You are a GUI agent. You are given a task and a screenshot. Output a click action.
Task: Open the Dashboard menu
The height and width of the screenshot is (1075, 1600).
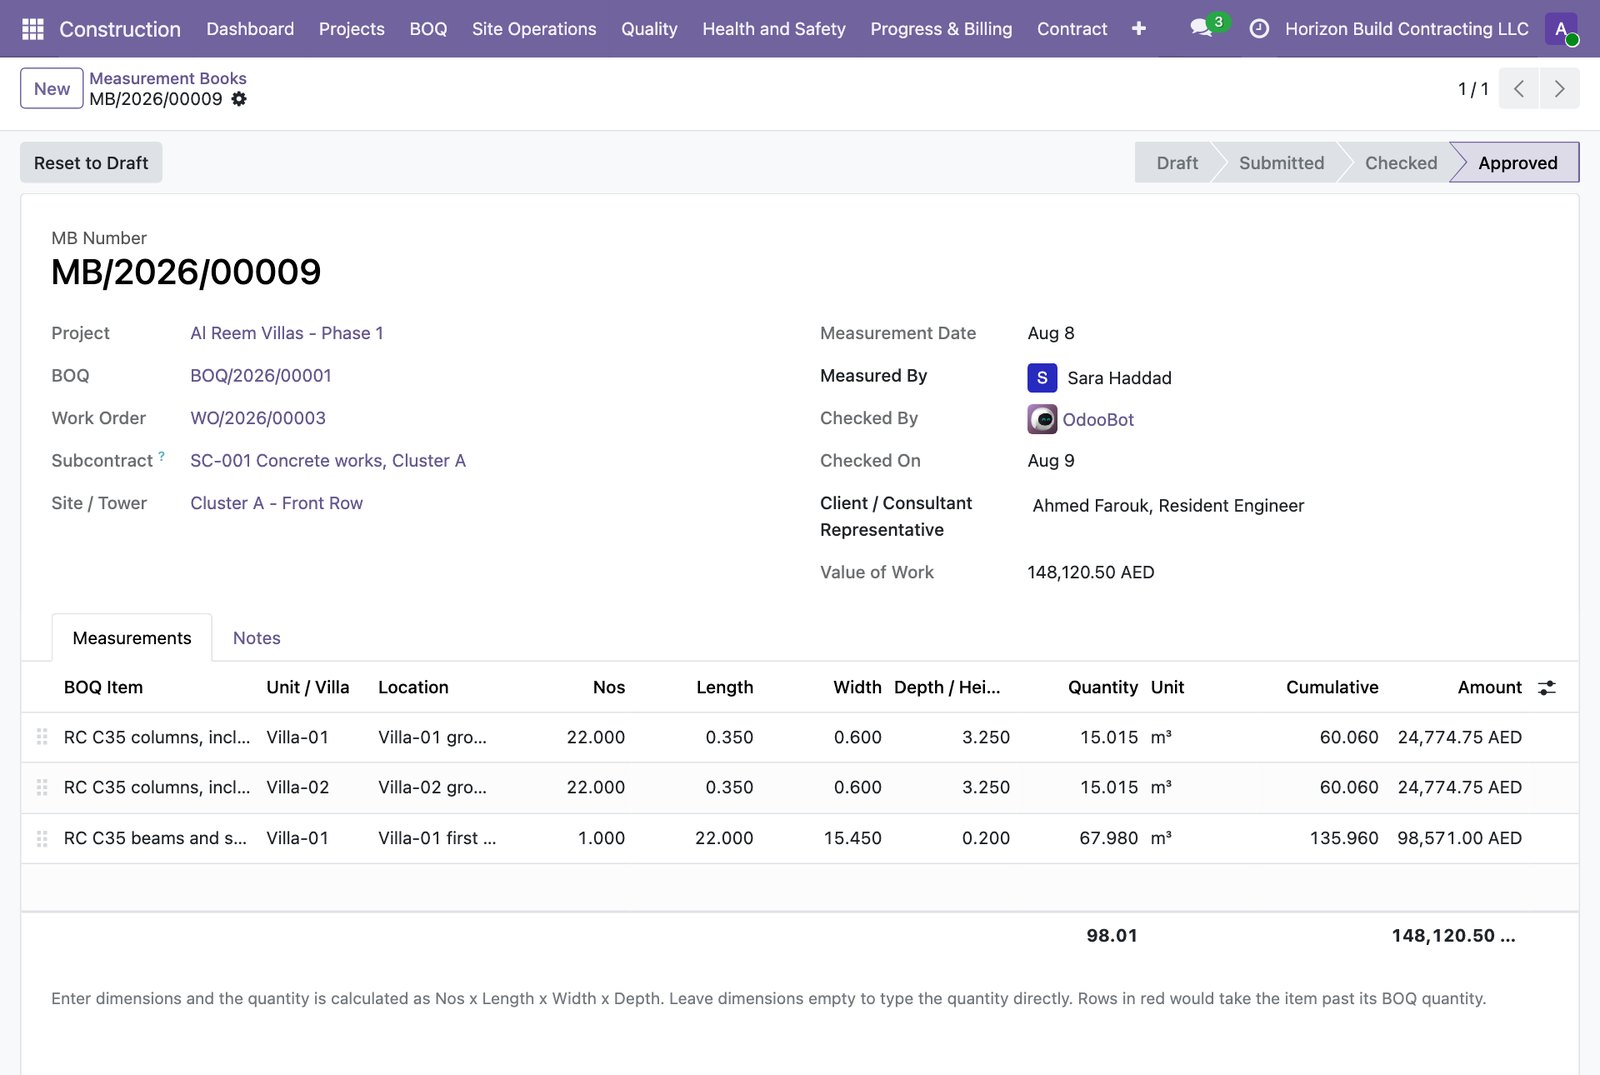point(250,29)
